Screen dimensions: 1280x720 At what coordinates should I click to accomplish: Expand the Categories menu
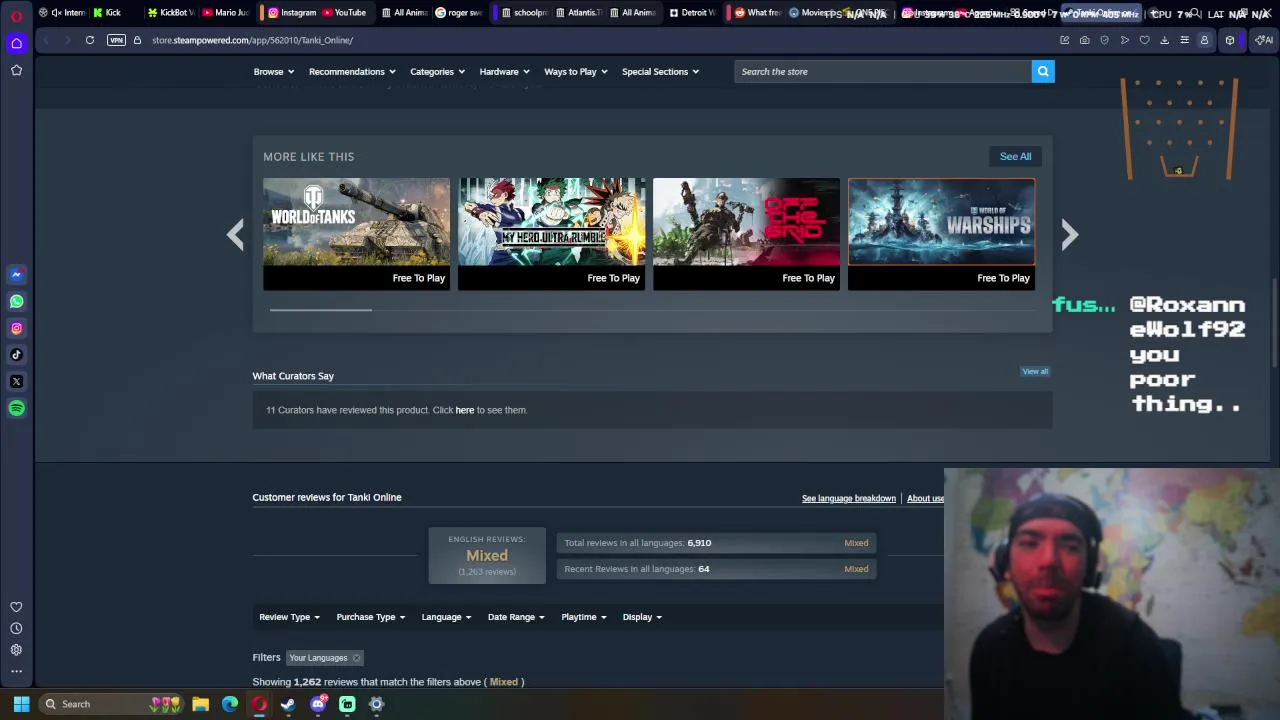click(437, 72)
